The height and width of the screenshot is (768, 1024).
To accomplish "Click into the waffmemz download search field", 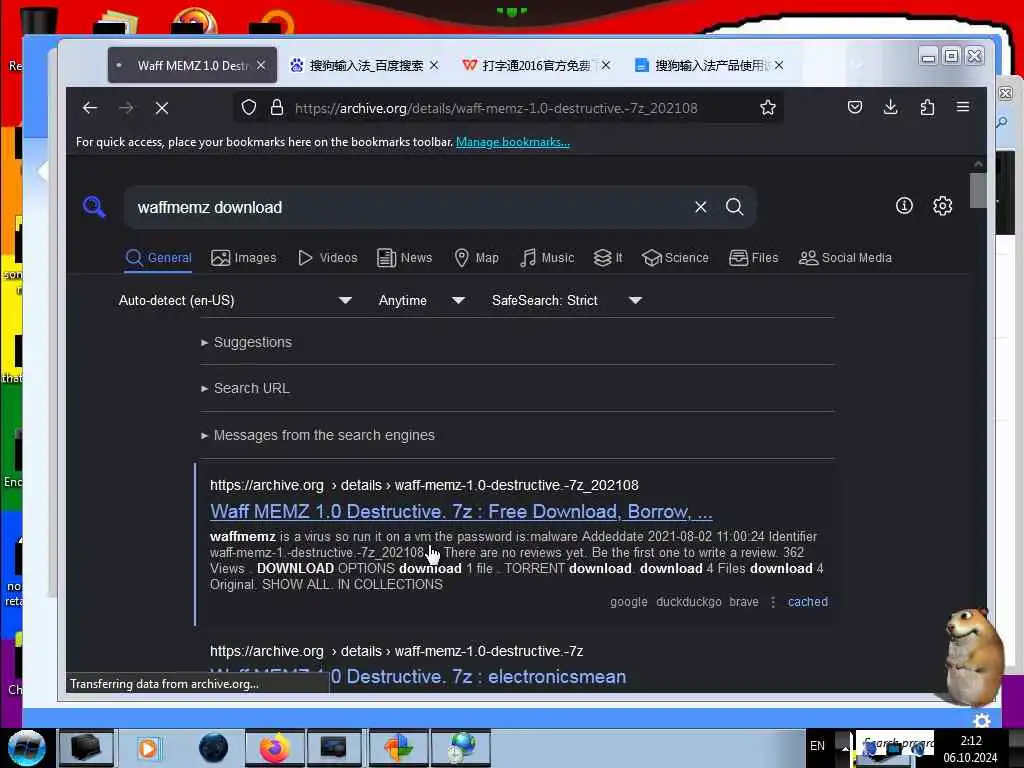I will pos(411,207).
